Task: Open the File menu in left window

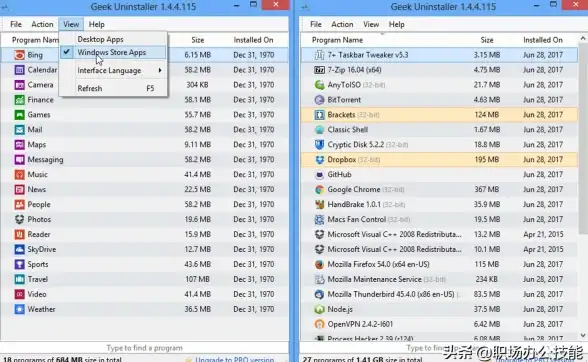Action: point(16,24)
